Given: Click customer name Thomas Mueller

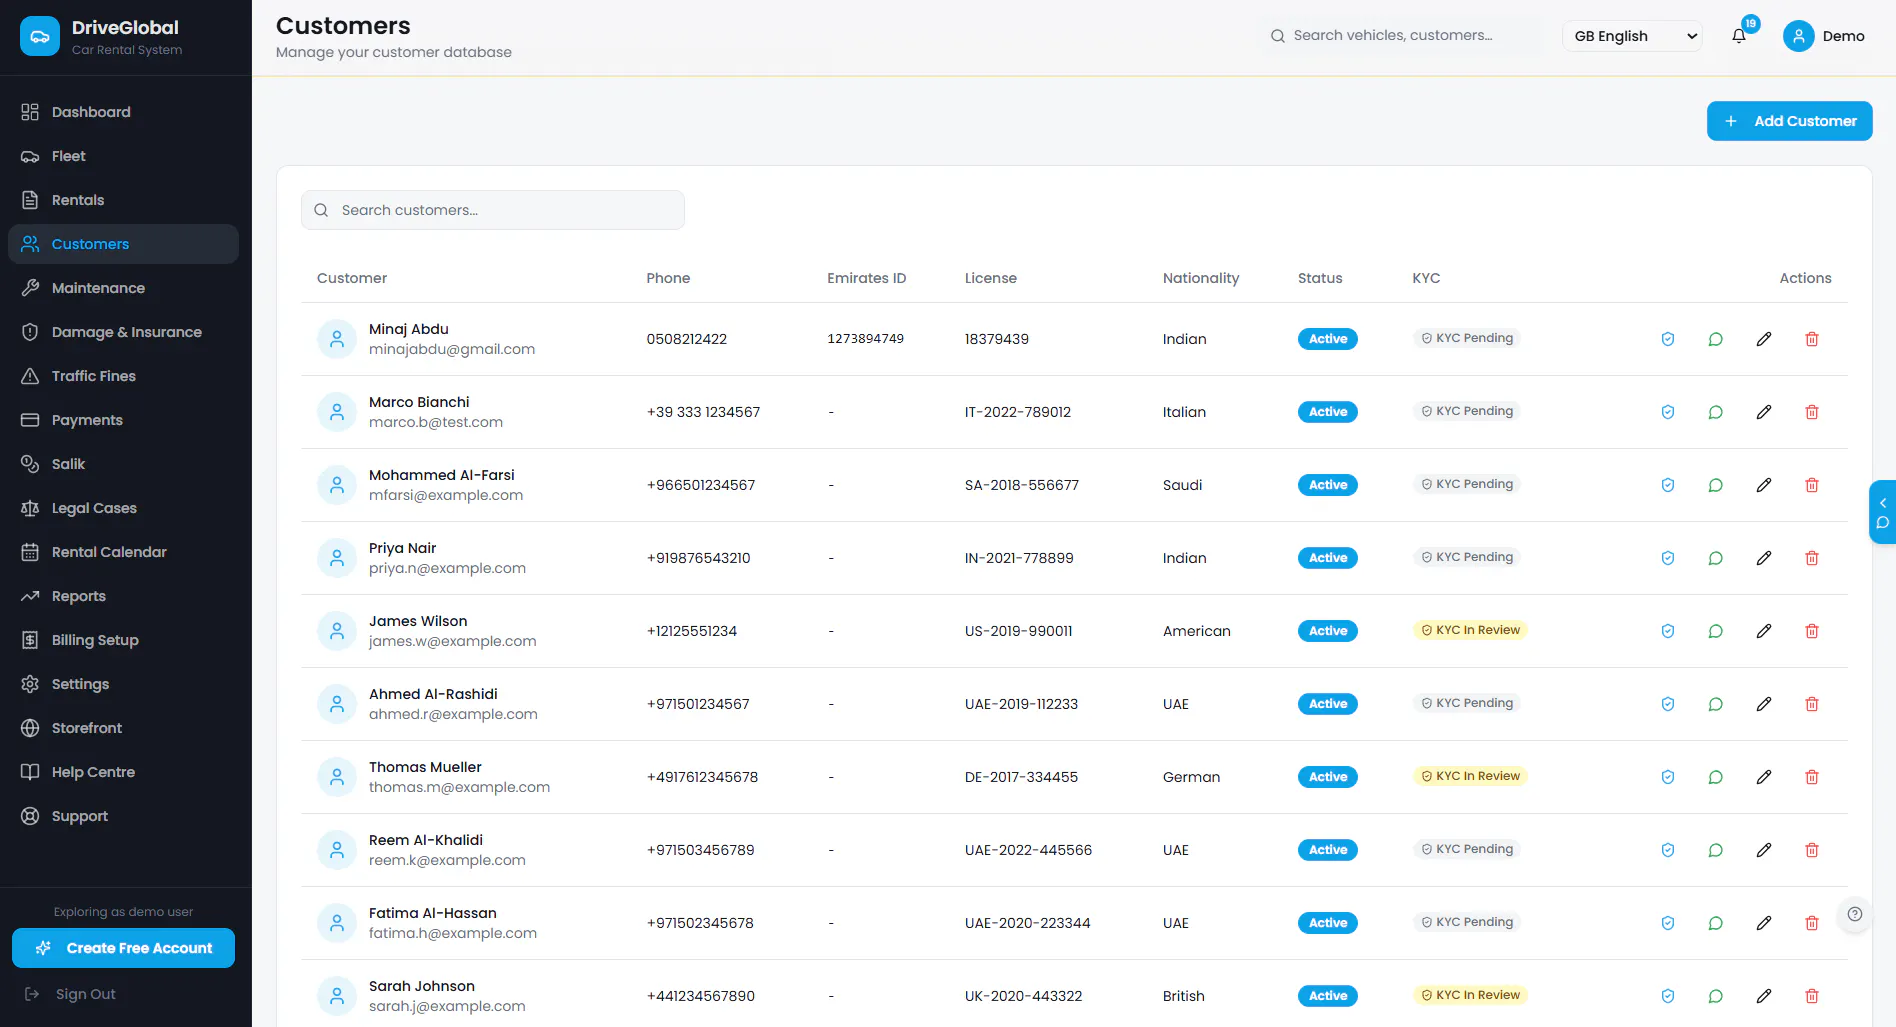Looking at the screenshot, I should (x=425, y=767).
